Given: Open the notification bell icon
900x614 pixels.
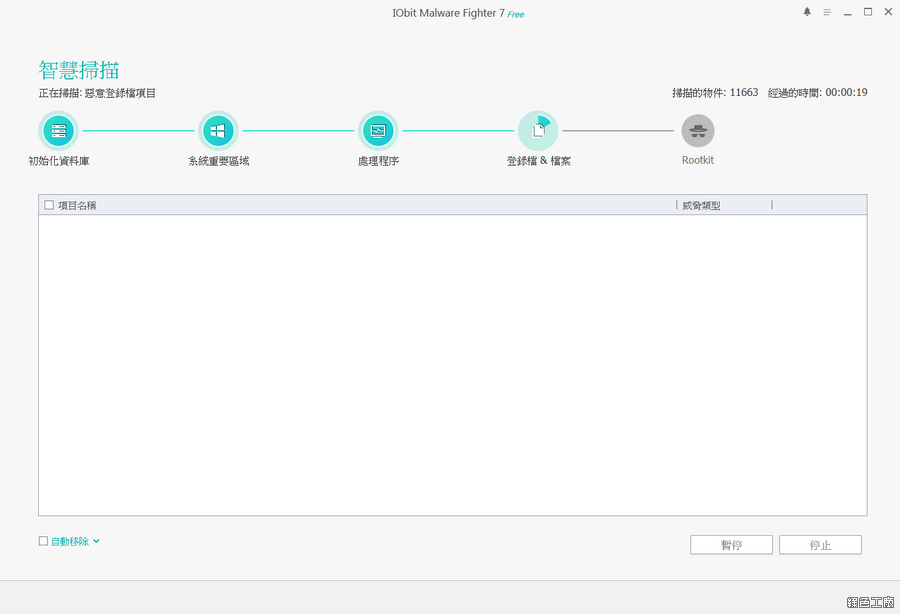Looking at the screenshot, I should tap(807, 11).
